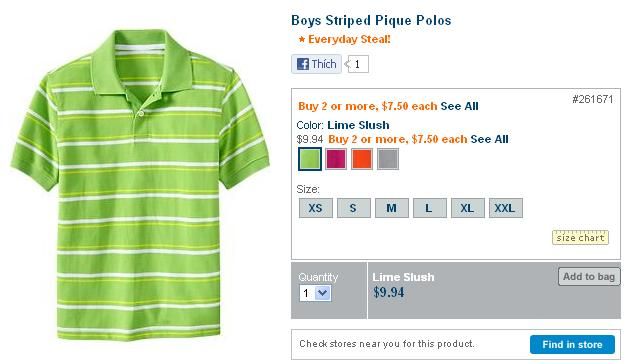Choose size XL
The width and height of the screenshot is (633, 364).
467,208
